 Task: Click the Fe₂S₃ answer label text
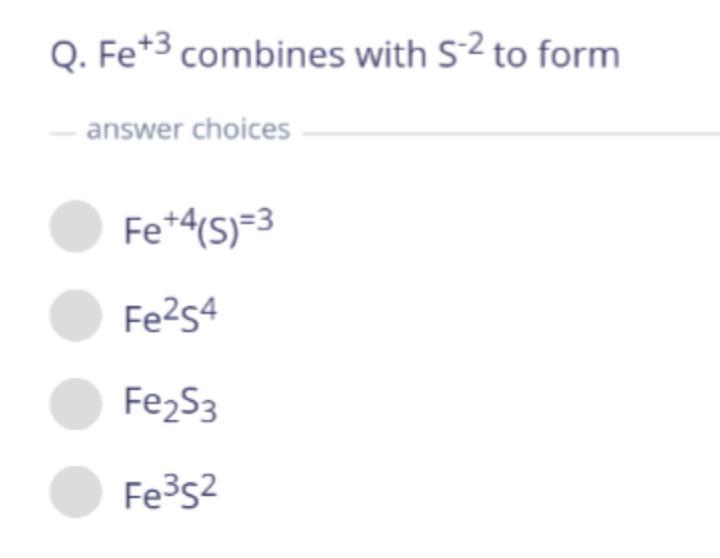point(170,405)
